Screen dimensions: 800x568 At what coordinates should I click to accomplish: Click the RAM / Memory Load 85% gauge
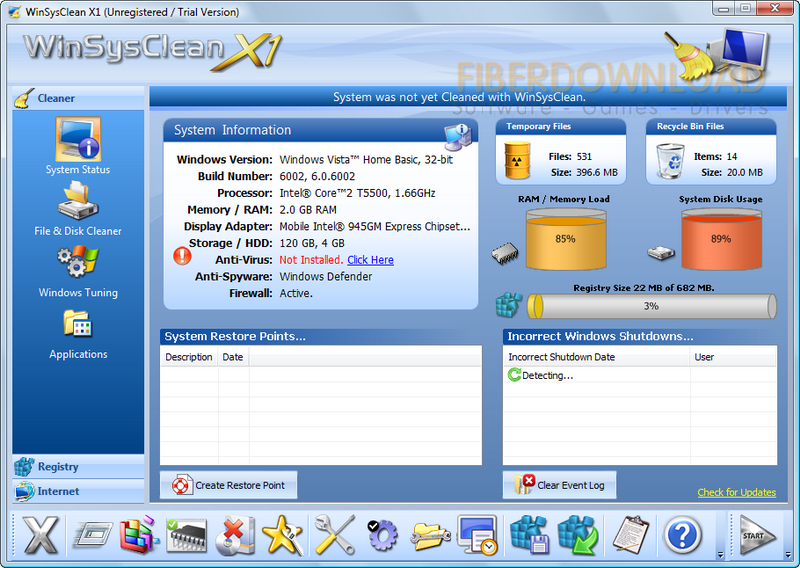(x=566, y=239)
